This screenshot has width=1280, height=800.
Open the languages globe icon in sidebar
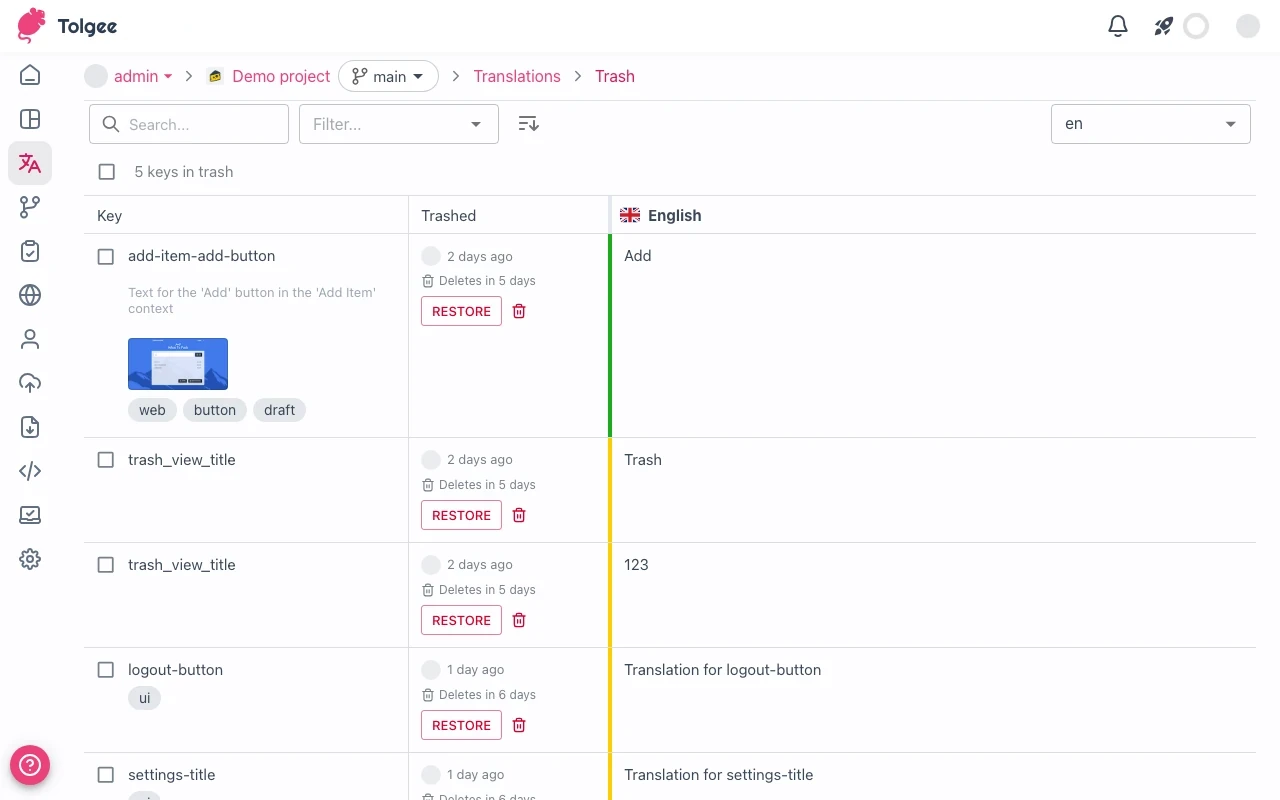[x=30, y=295]
